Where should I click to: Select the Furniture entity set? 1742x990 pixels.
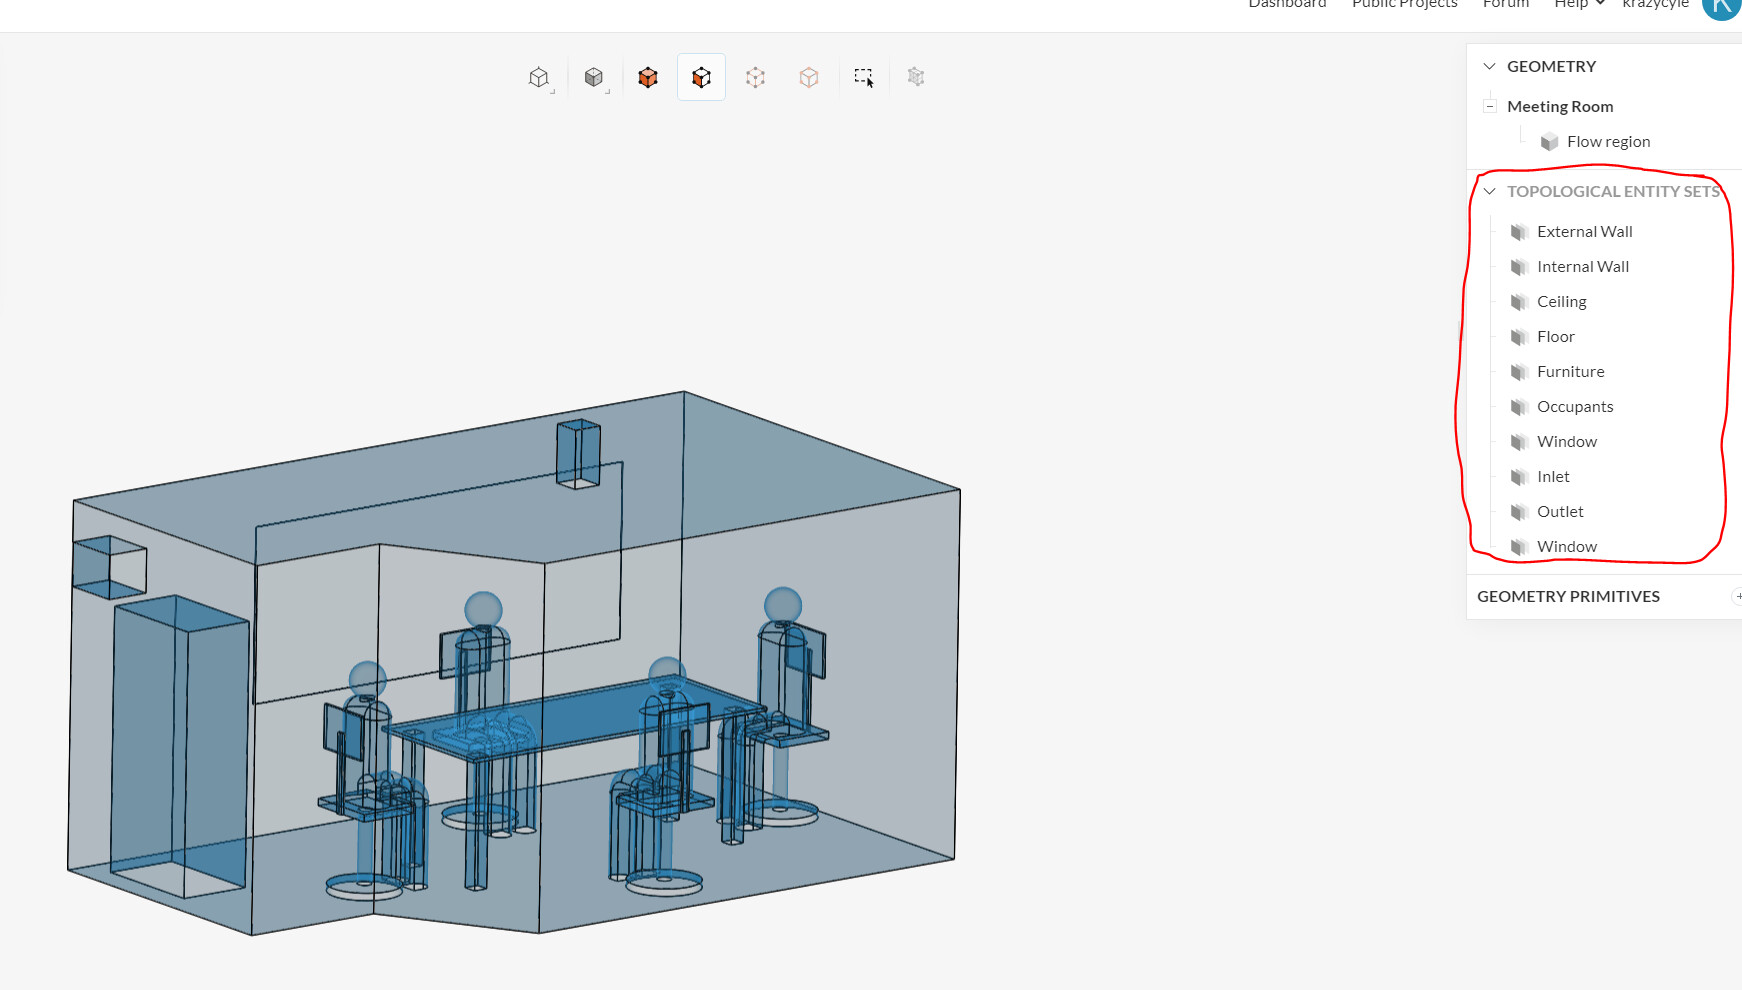pos(1570,372)
